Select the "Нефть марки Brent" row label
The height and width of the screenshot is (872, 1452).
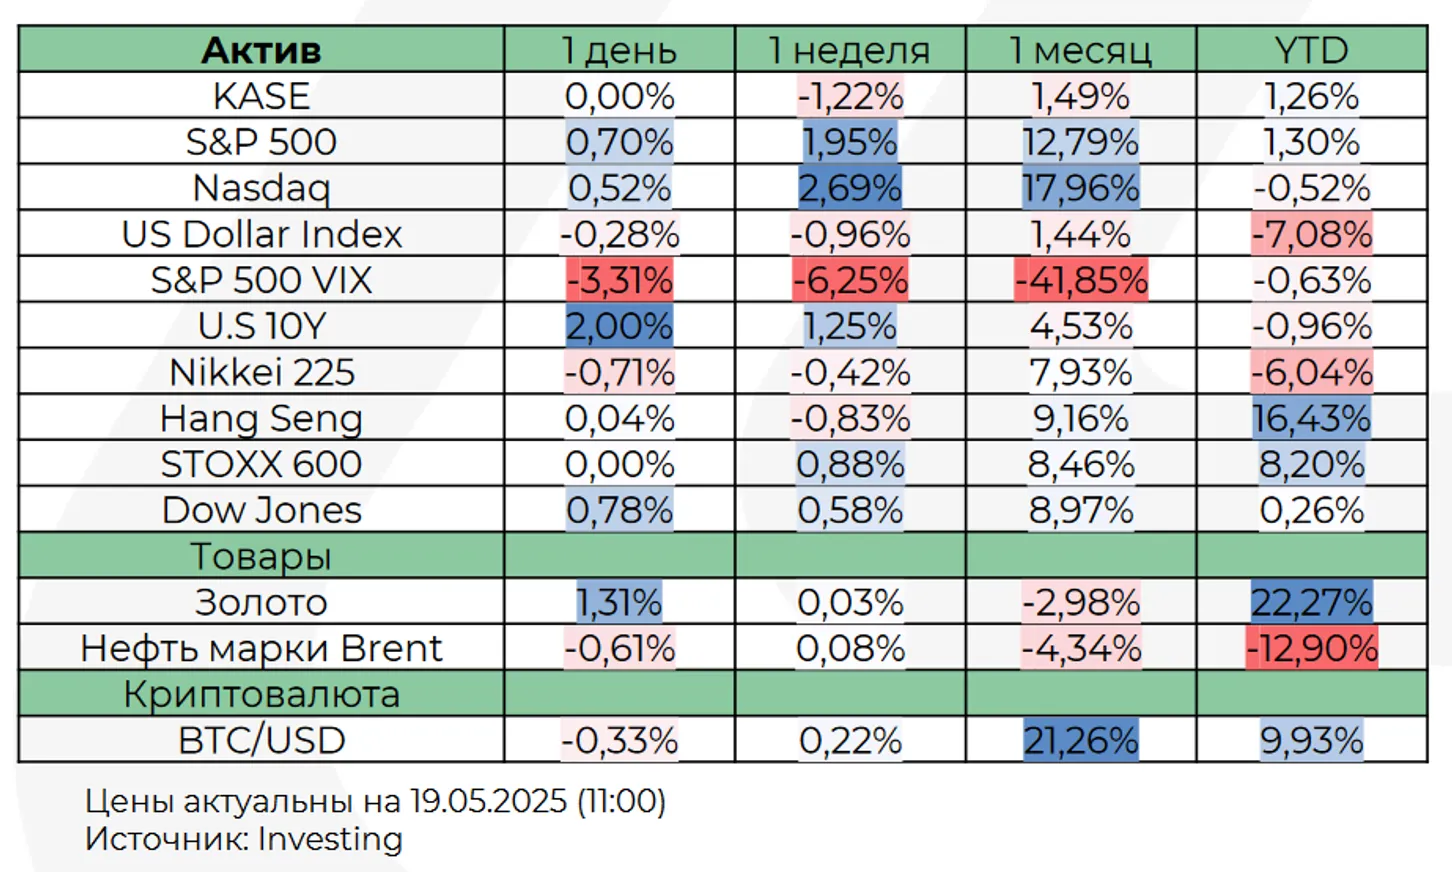[x=261, y=648]
